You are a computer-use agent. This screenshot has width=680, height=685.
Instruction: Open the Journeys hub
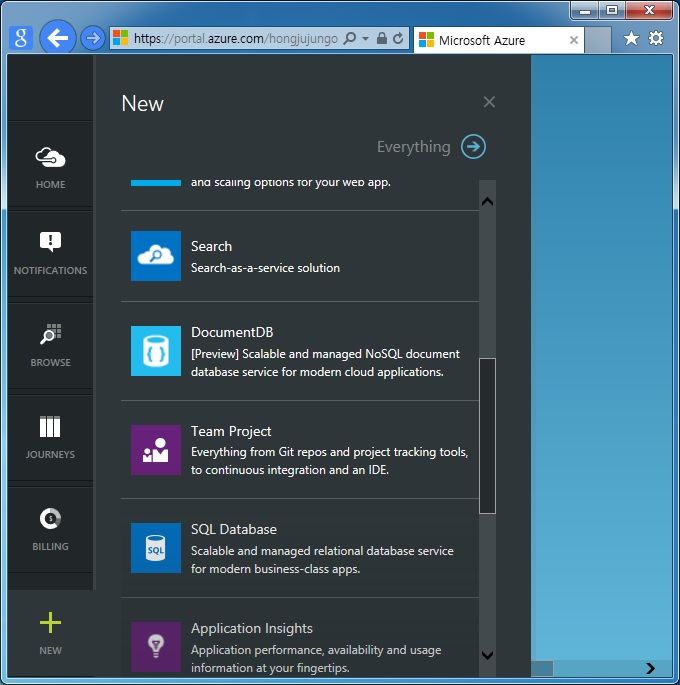(50, 438)
